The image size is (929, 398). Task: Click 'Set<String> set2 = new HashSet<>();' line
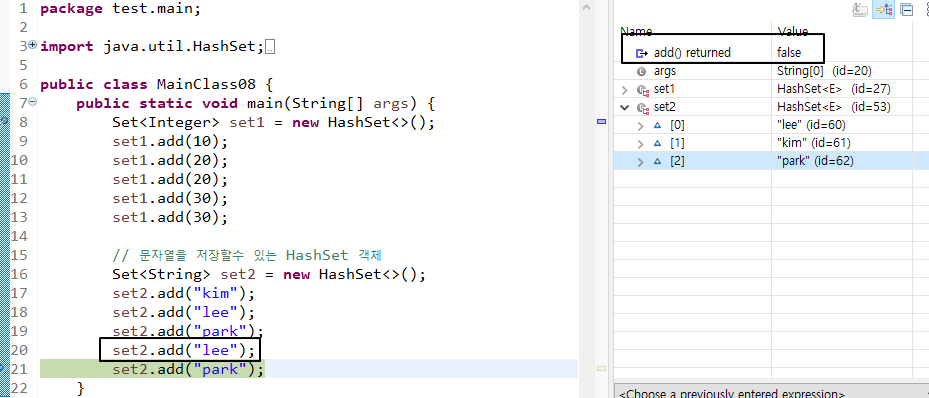click(x=269, y=274)
